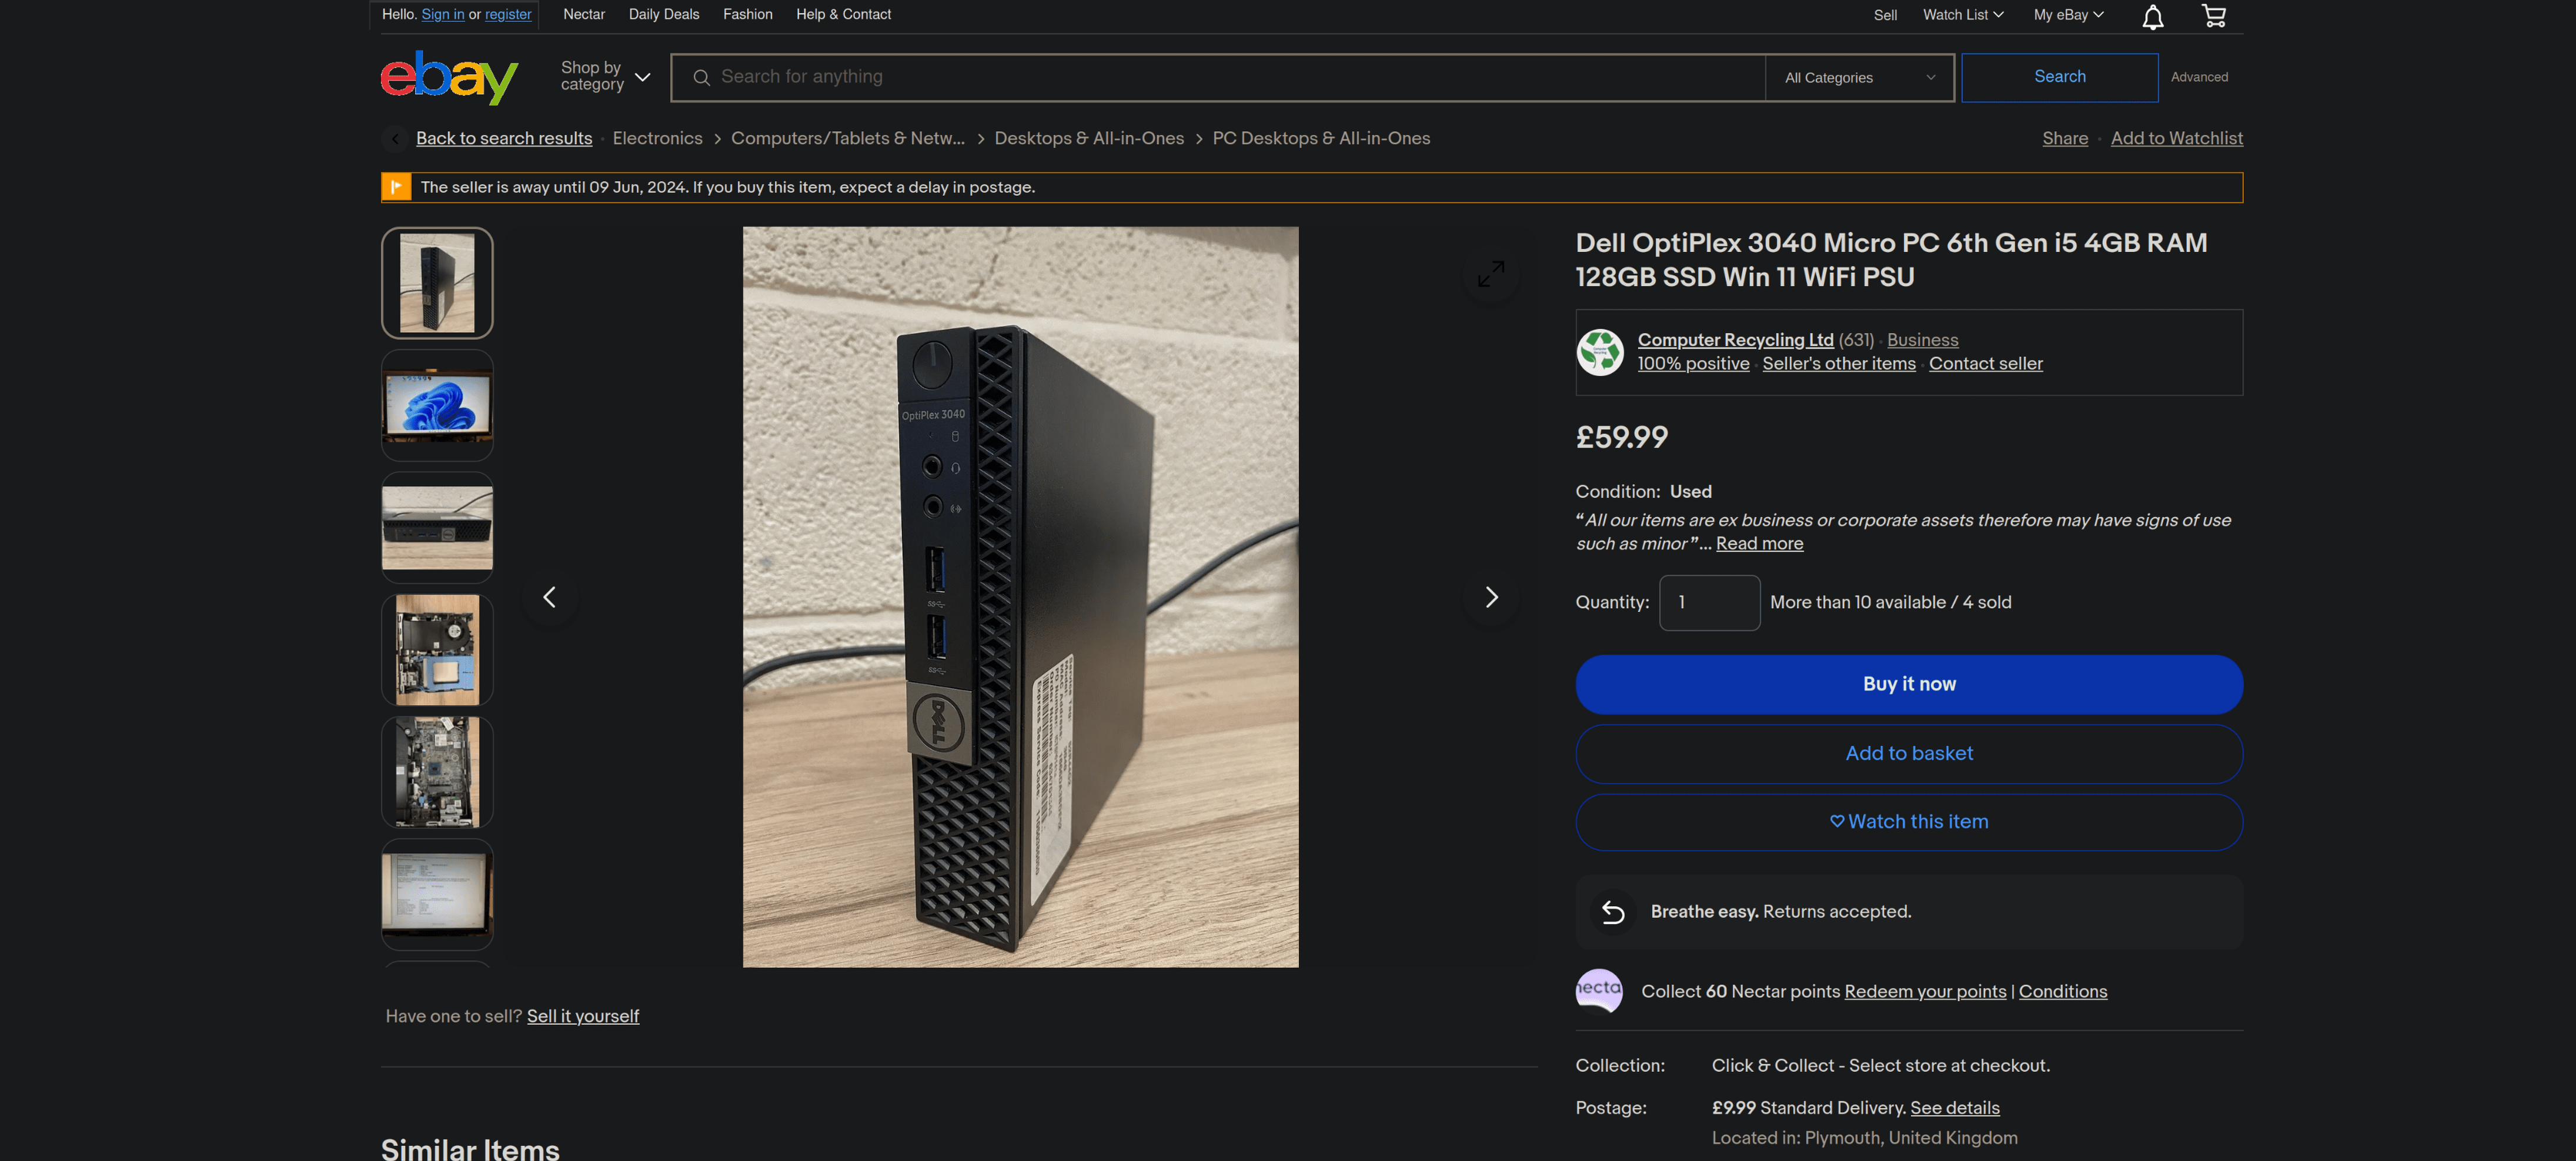This screenshot has width=2576, height=1161.
Task: Open the Business seller link
Action: pyautogui.click(x=1922, y=340)
